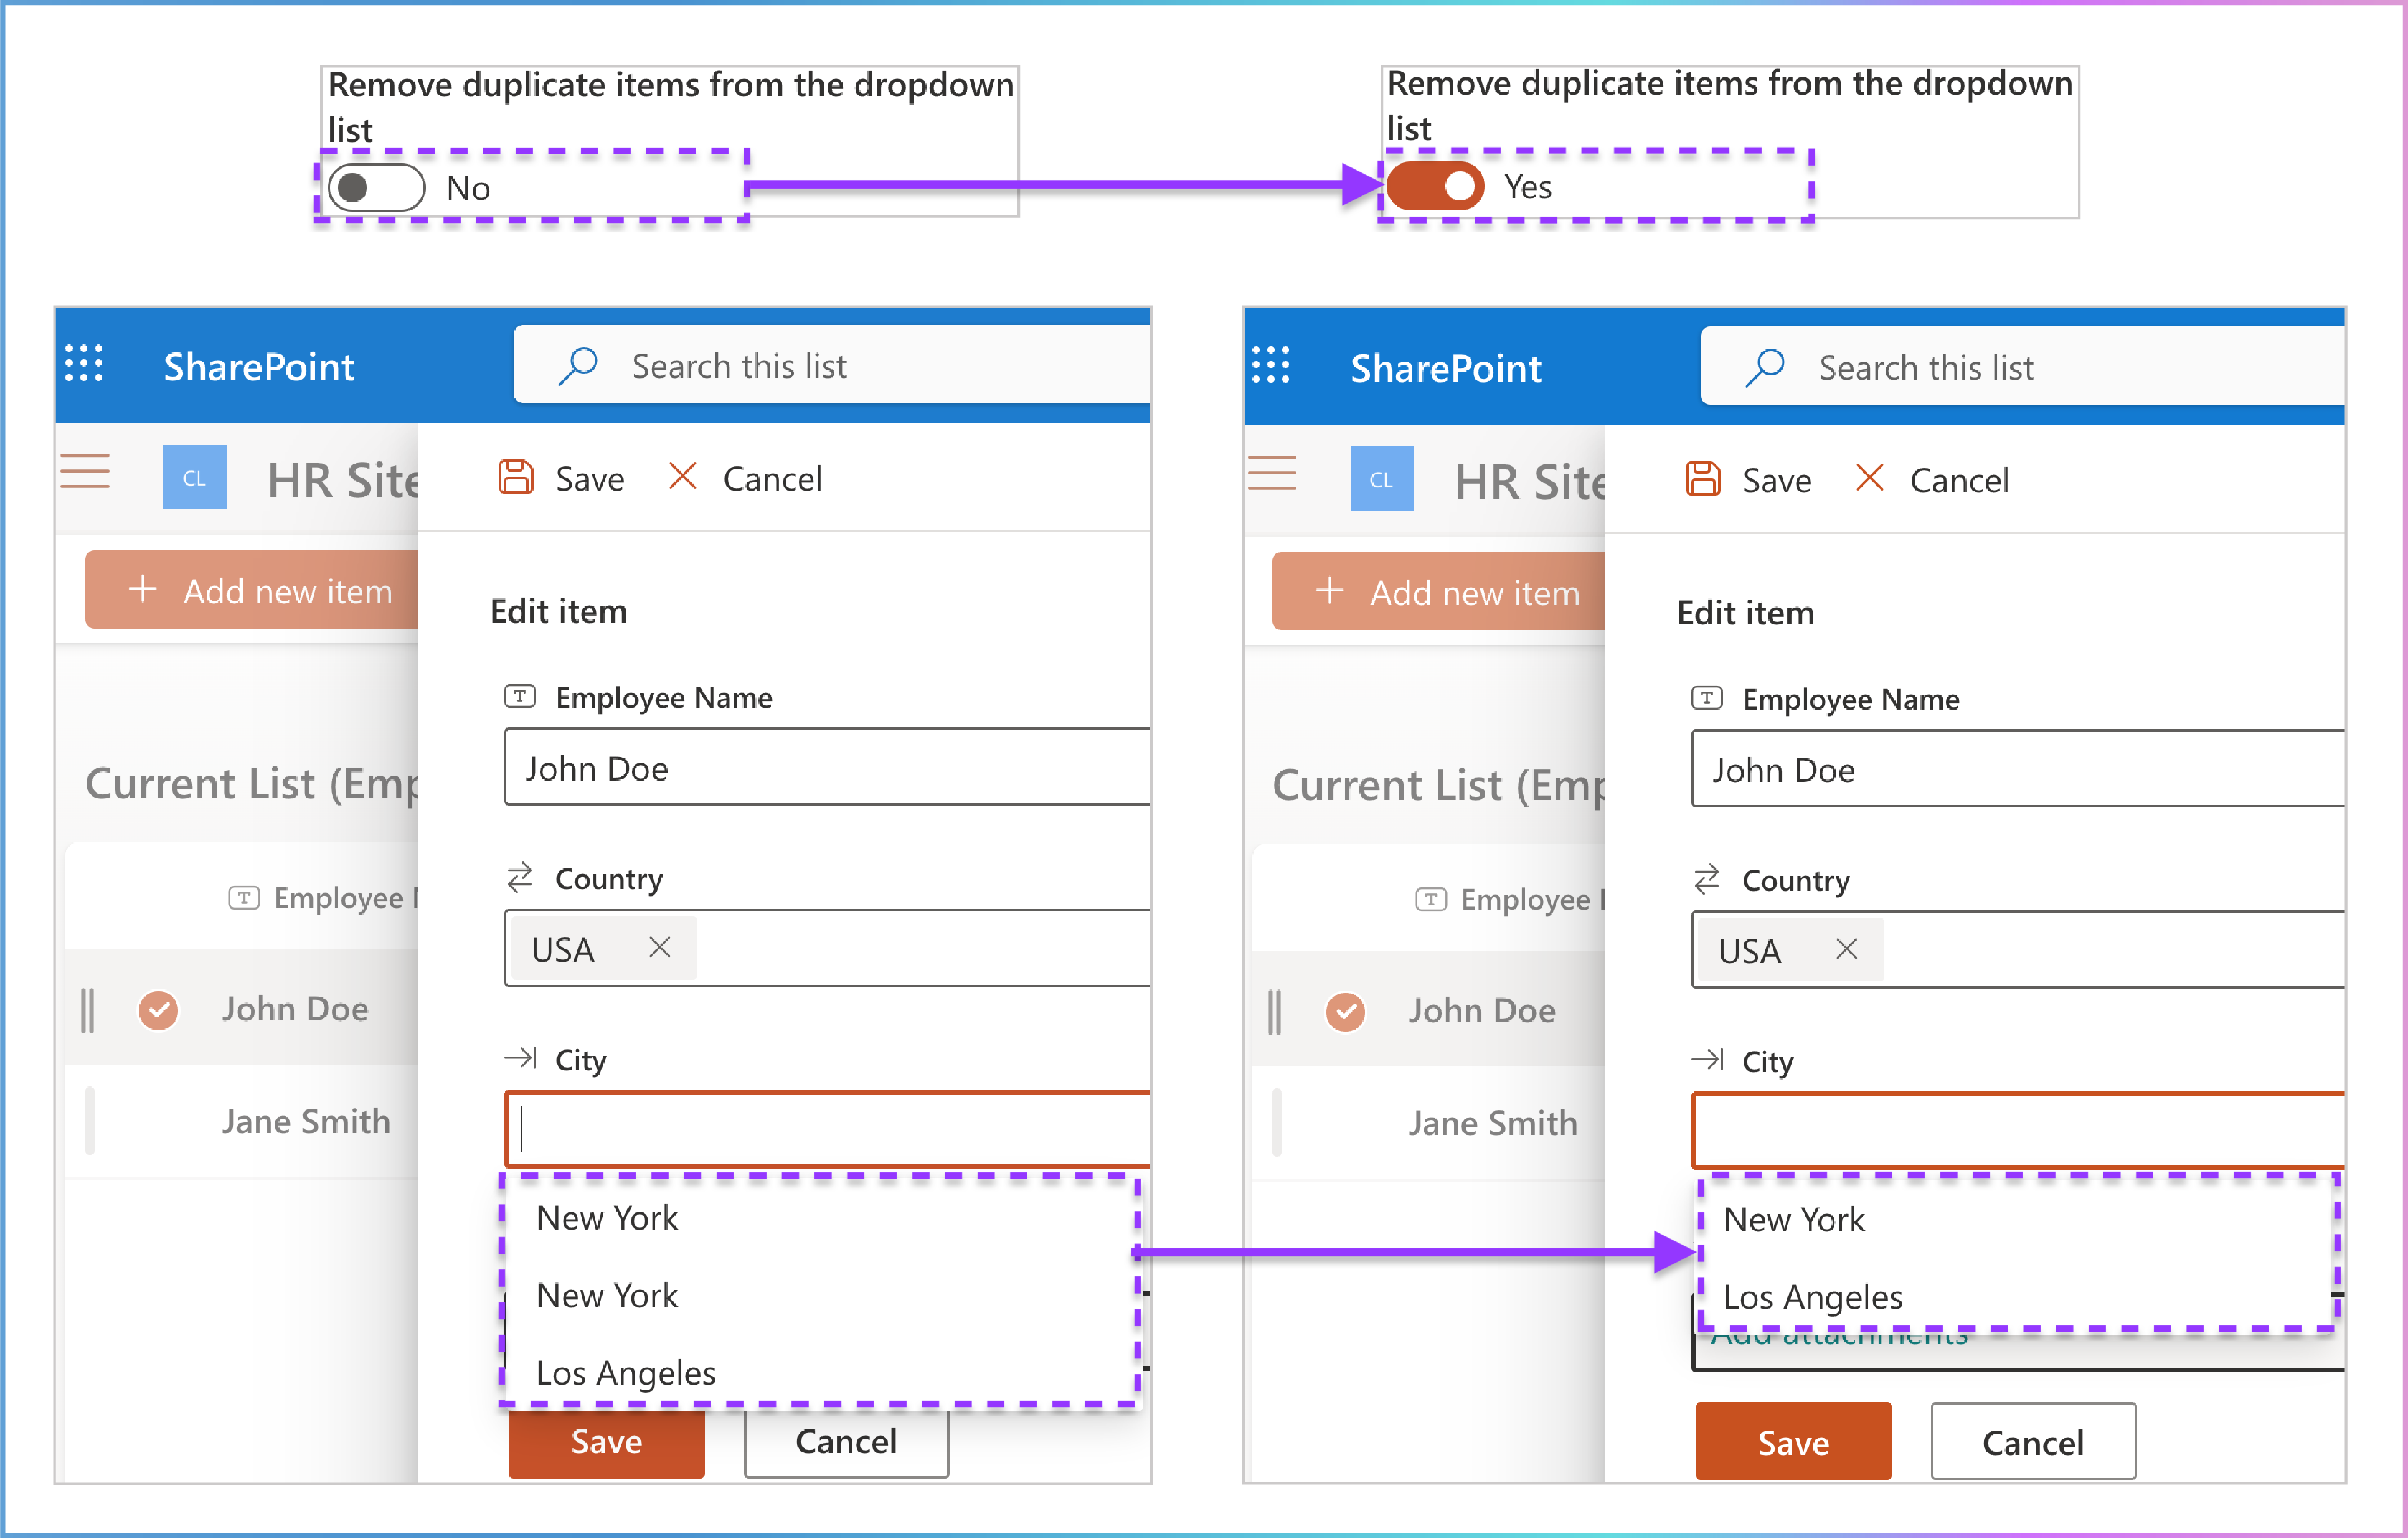Open hamburger menu in right panel
This screenshot has width=2408, height=1539.
(1272, 473)
